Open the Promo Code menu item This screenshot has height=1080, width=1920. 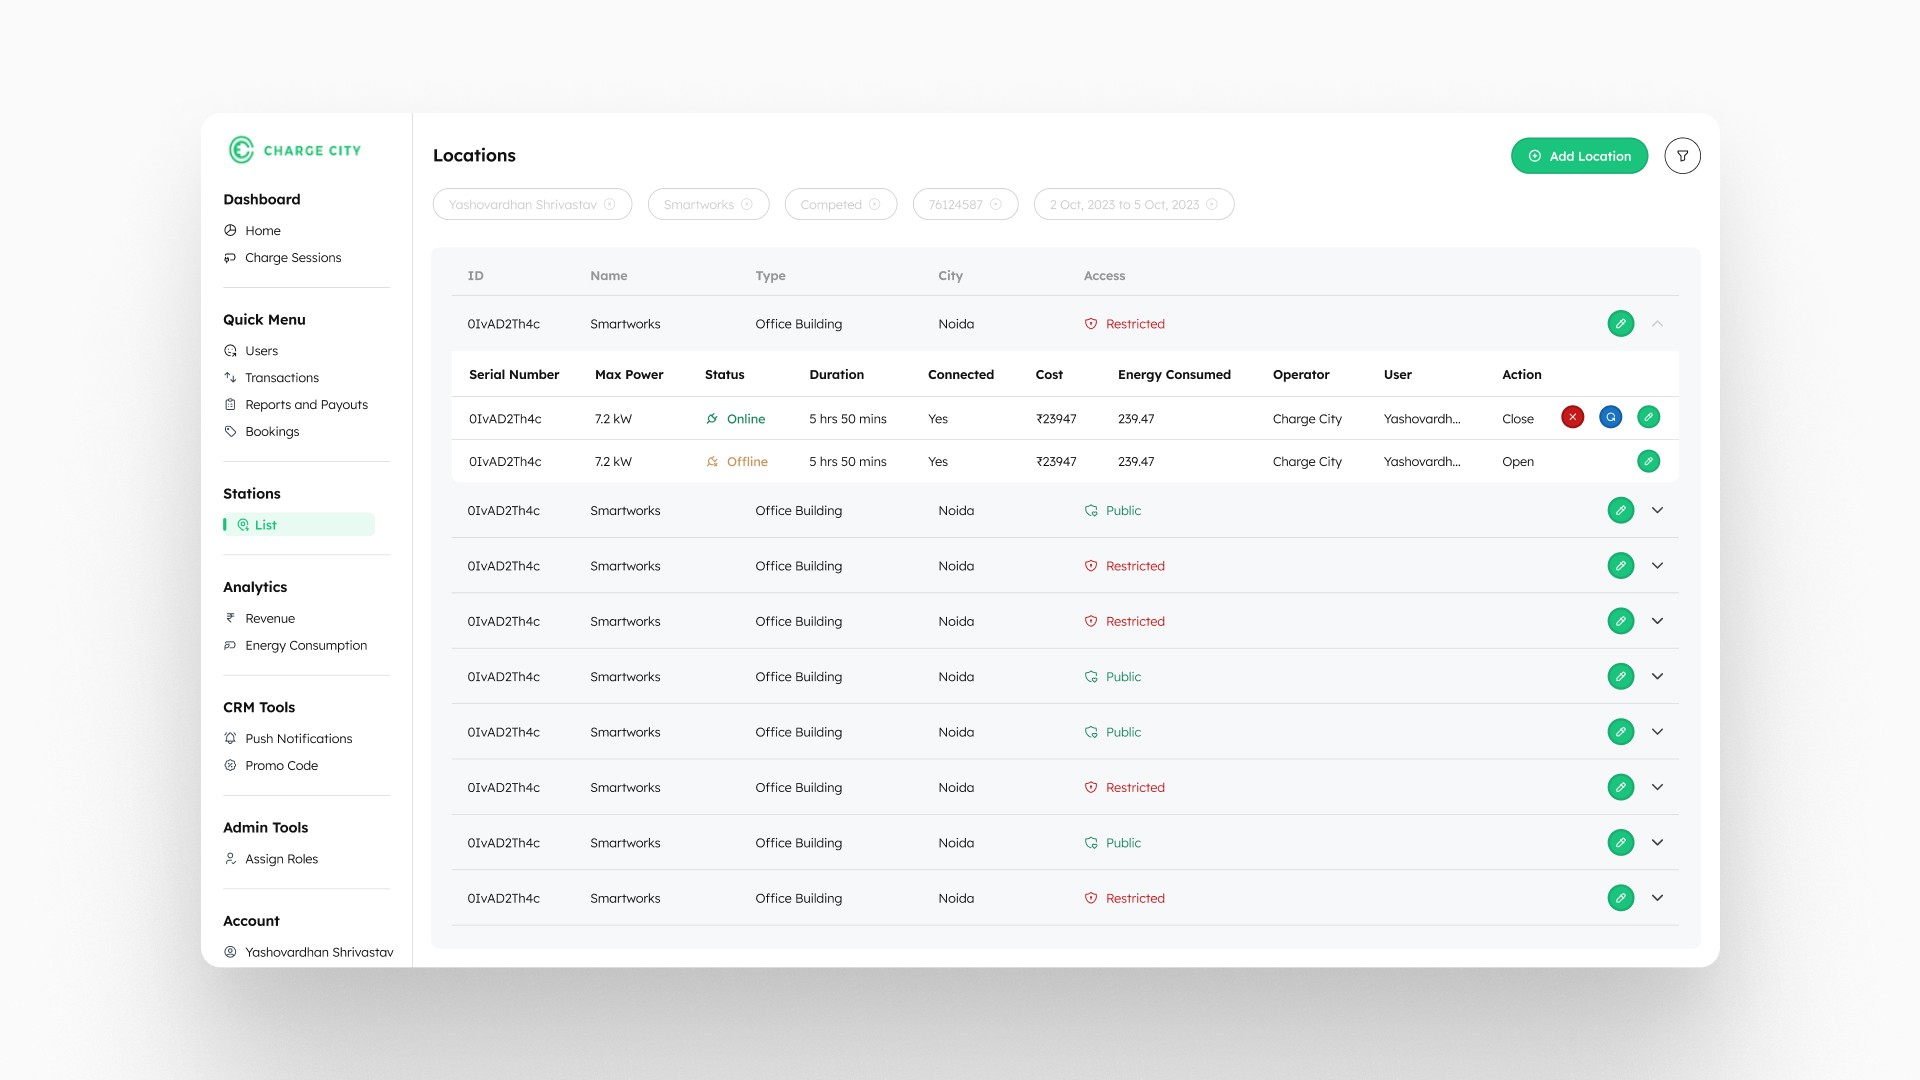coord(281,766)
